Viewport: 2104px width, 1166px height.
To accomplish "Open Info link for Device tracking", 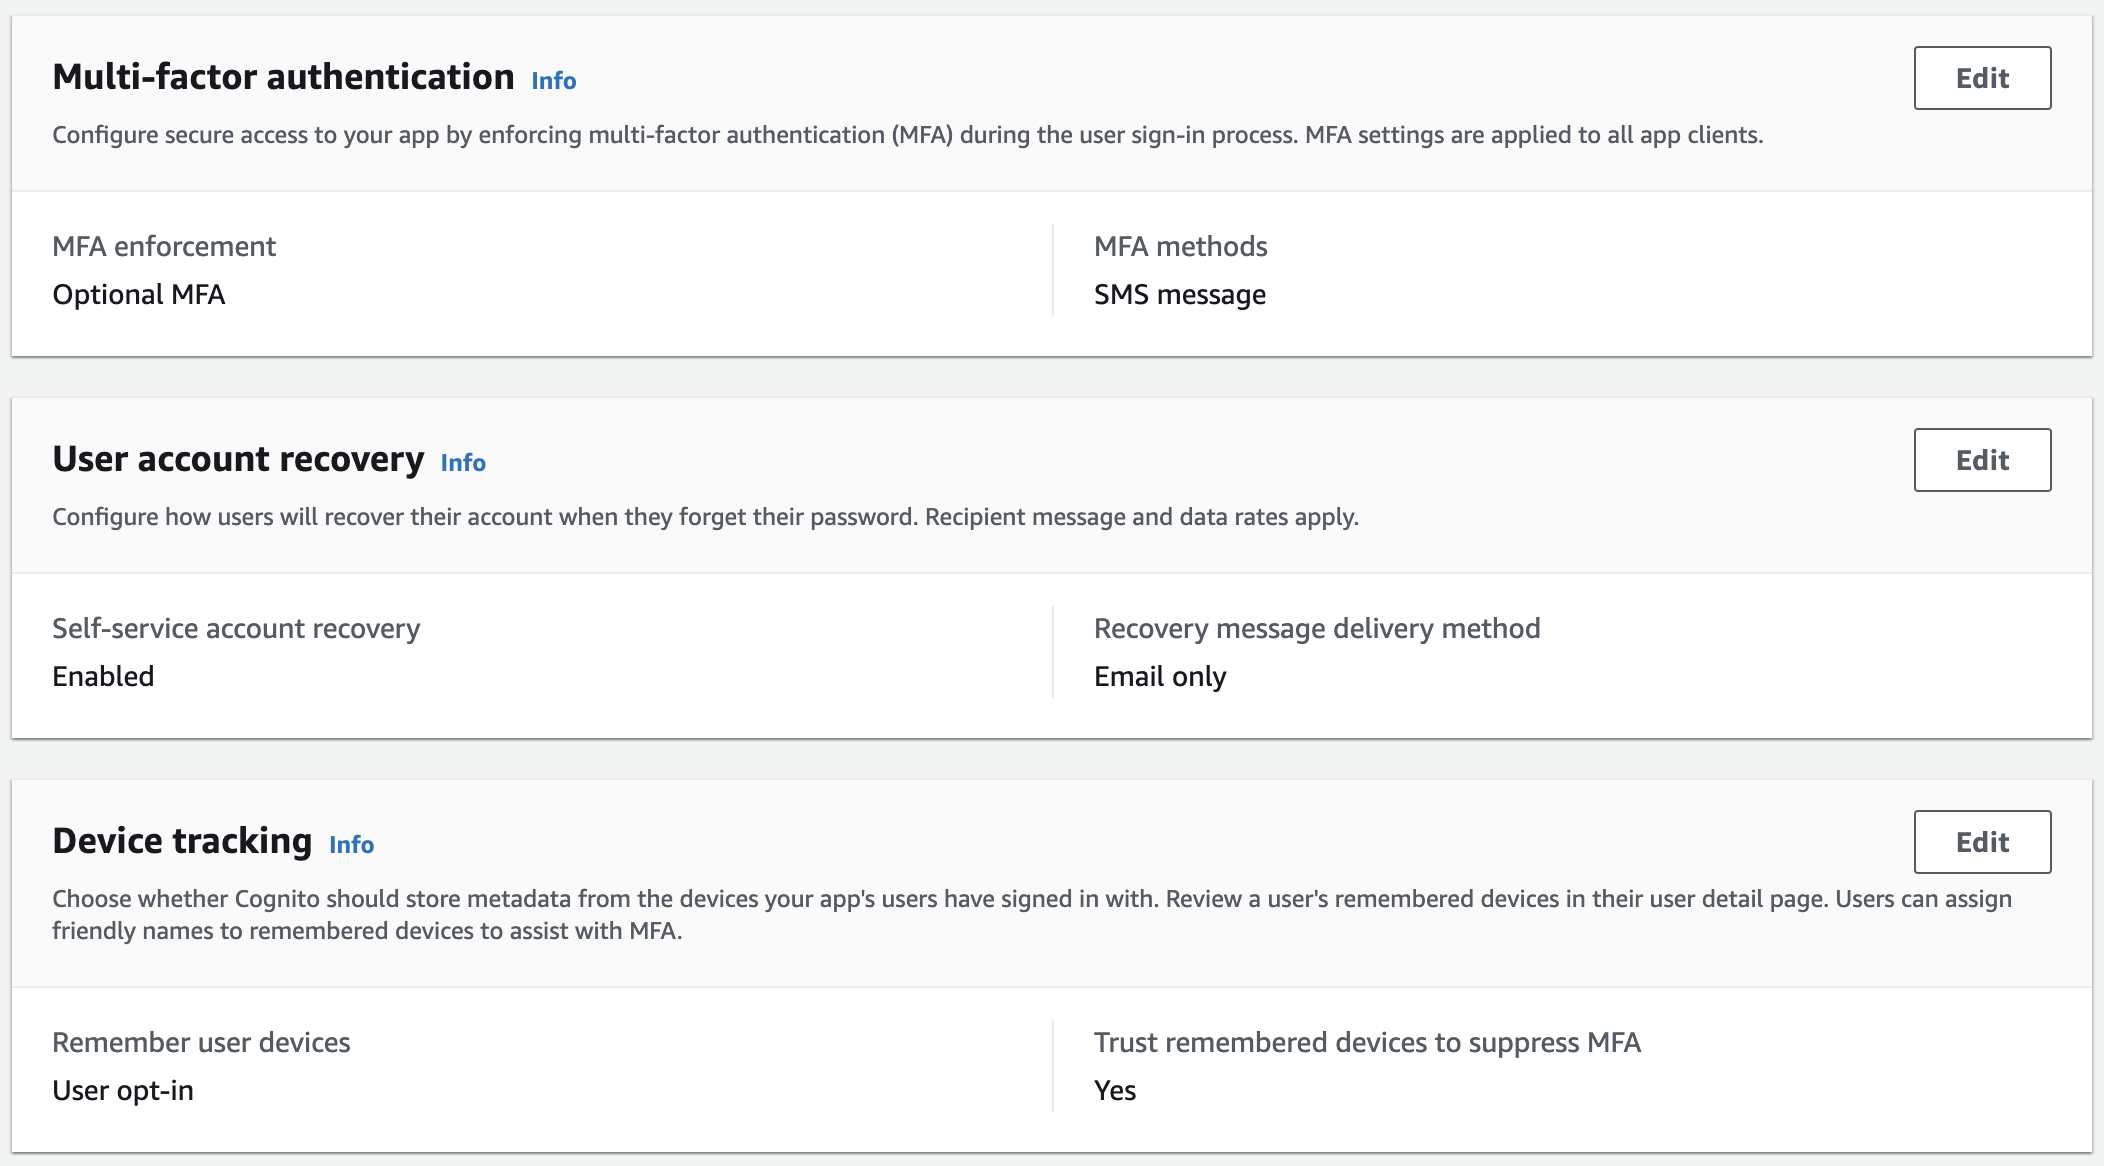I will pyautogui.click(x=352, y=845).
